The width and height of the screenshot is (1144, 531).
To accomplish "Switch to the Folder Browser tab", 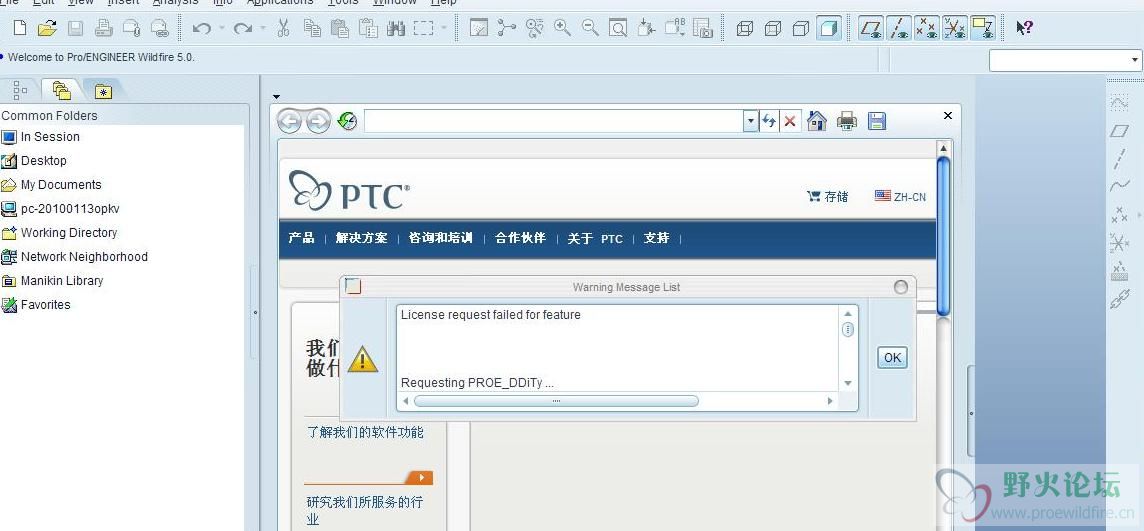I will pos(61,90).
